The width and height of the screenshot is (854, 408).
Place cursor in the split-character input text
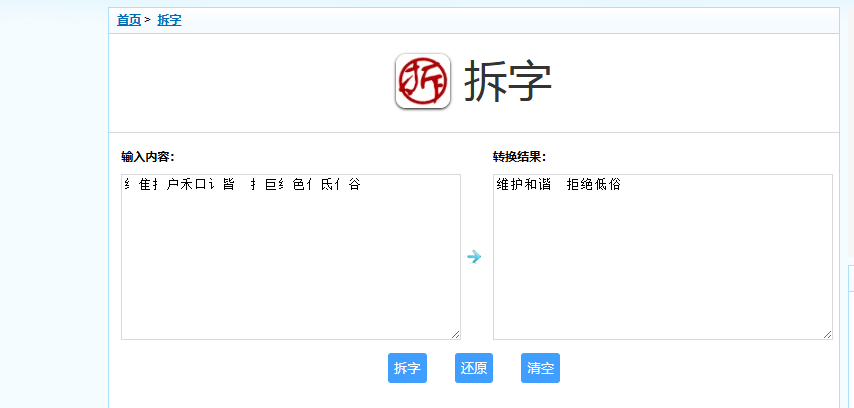coord(240,185)
